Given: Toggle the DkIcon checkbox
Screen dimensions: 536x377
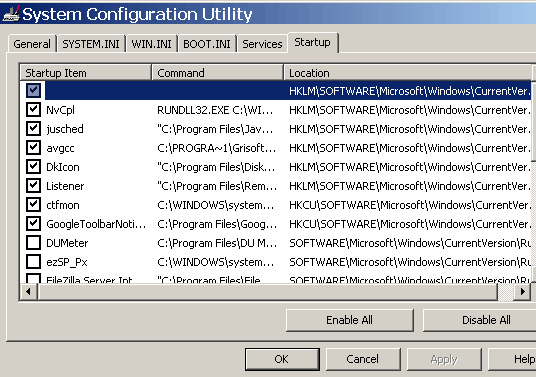Looking at the screenshot, I should [34, 167].
